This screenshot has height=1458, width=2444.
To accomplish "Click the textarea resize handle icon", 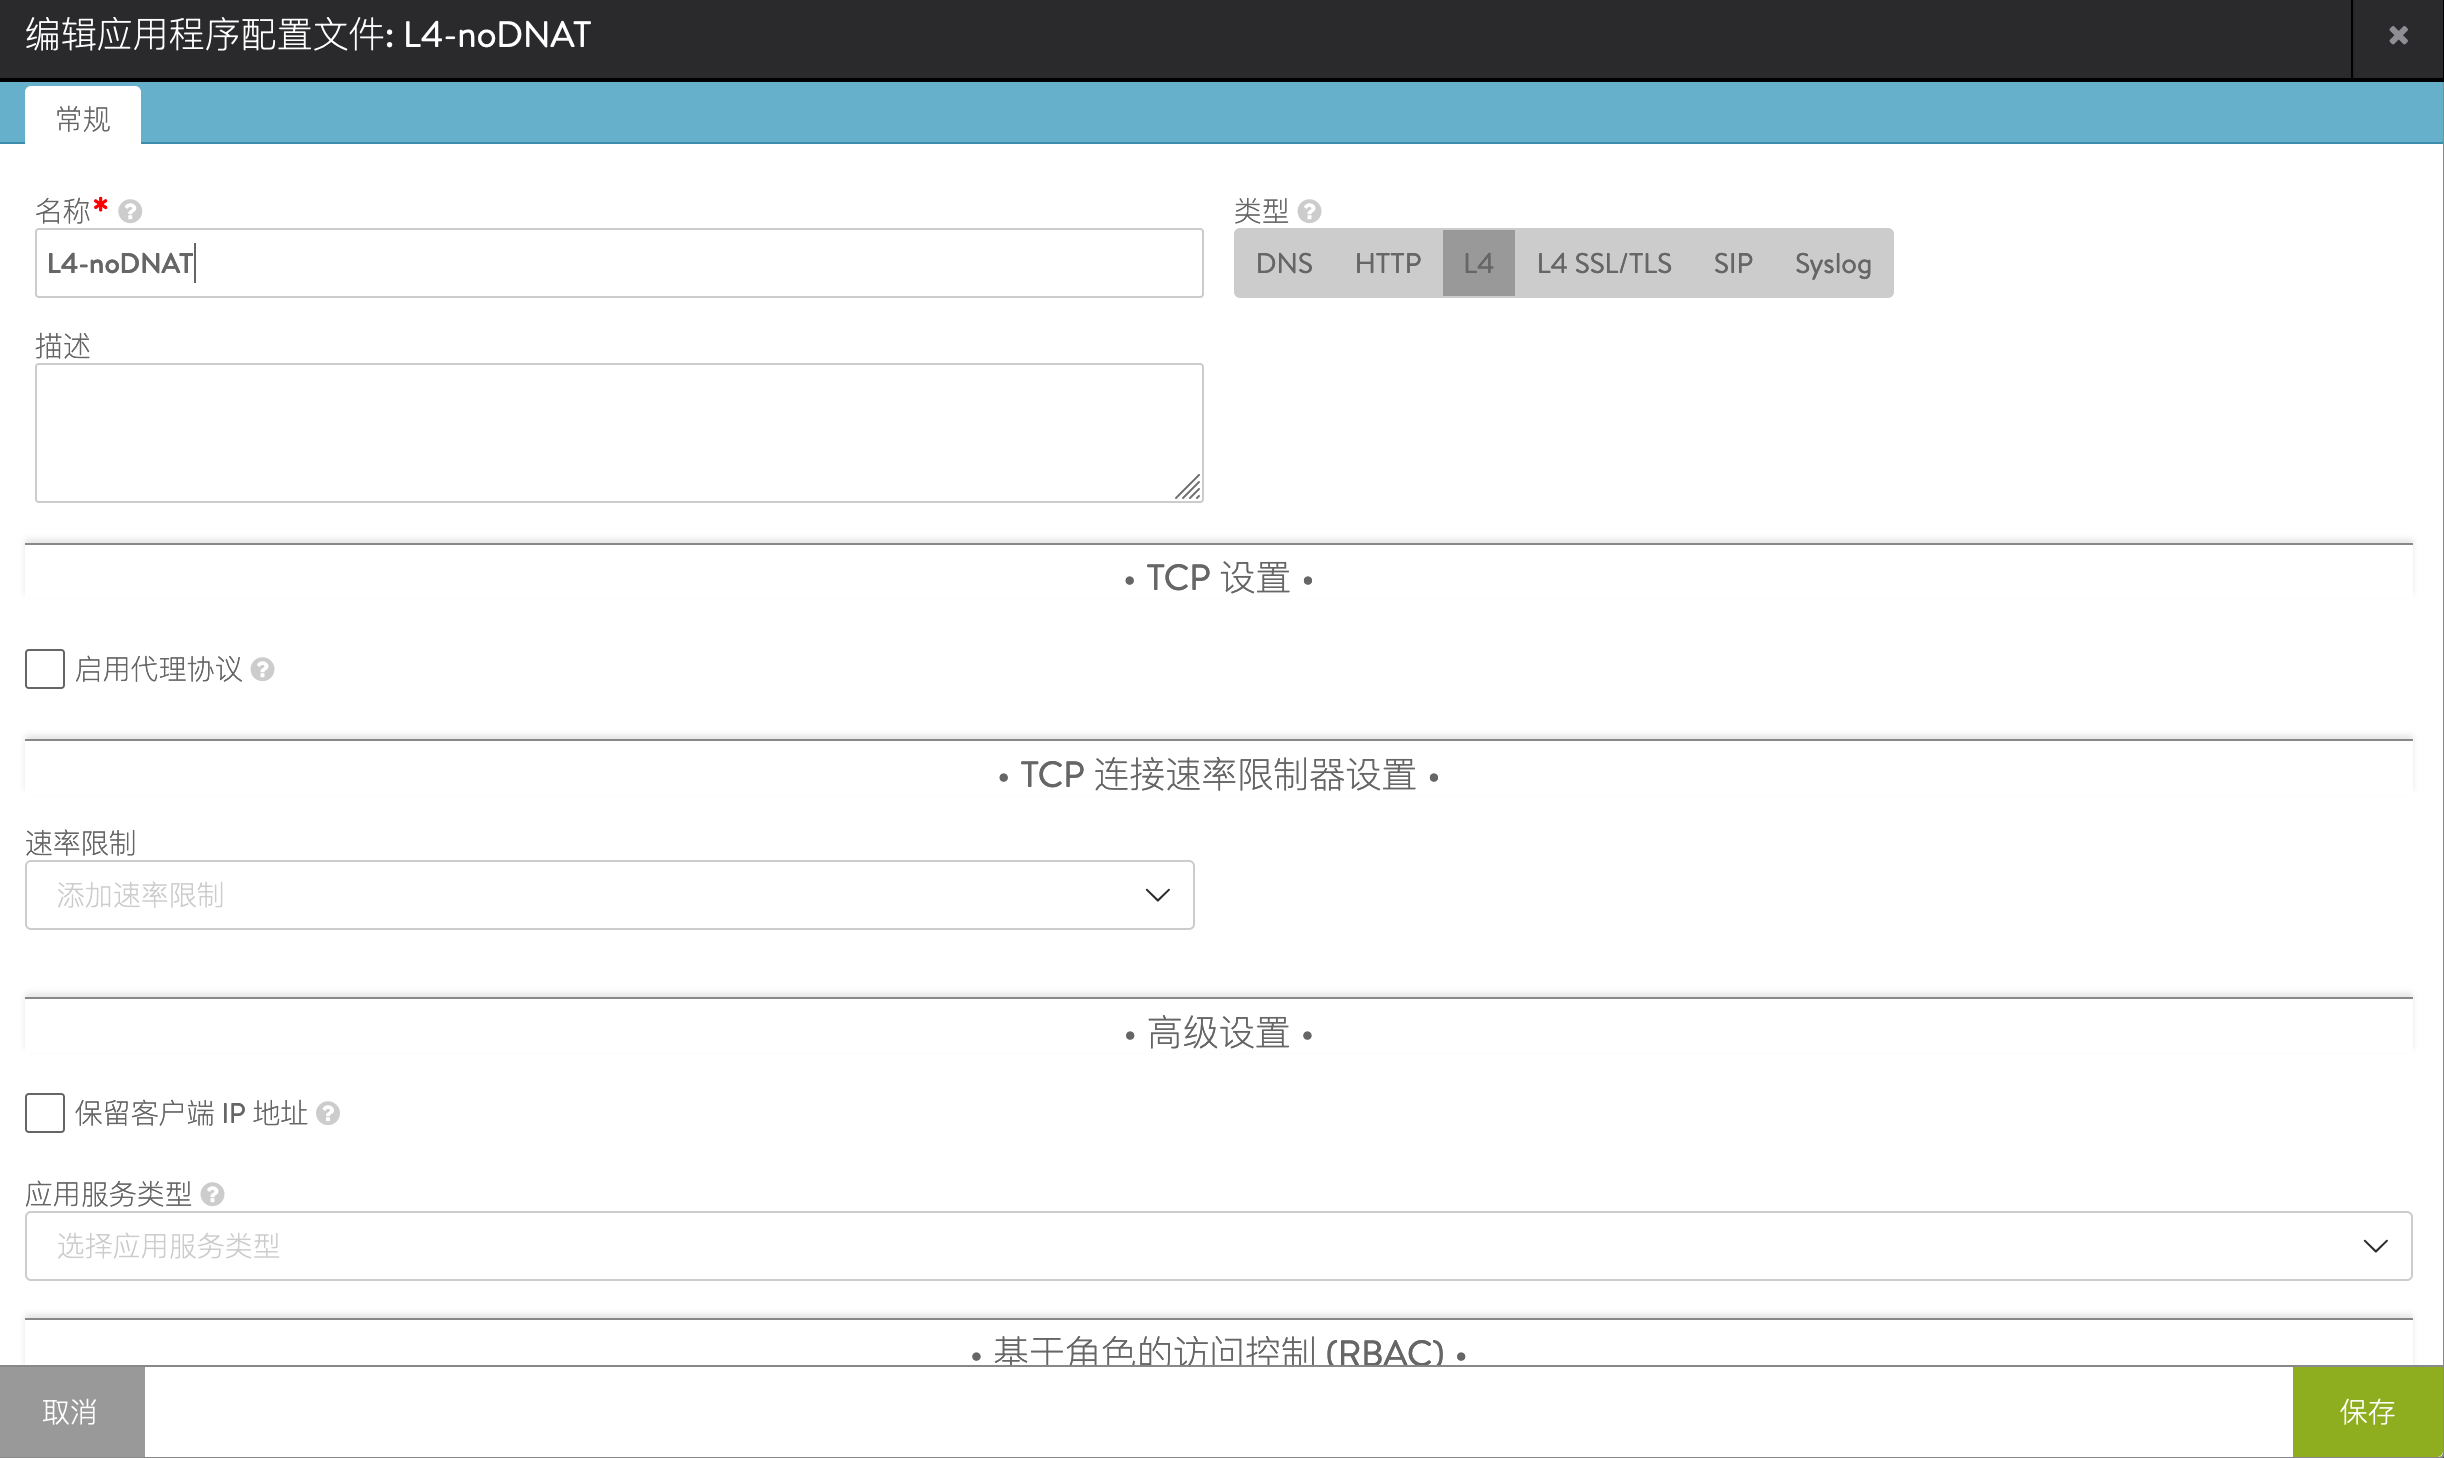I will tap(1187, 487).
